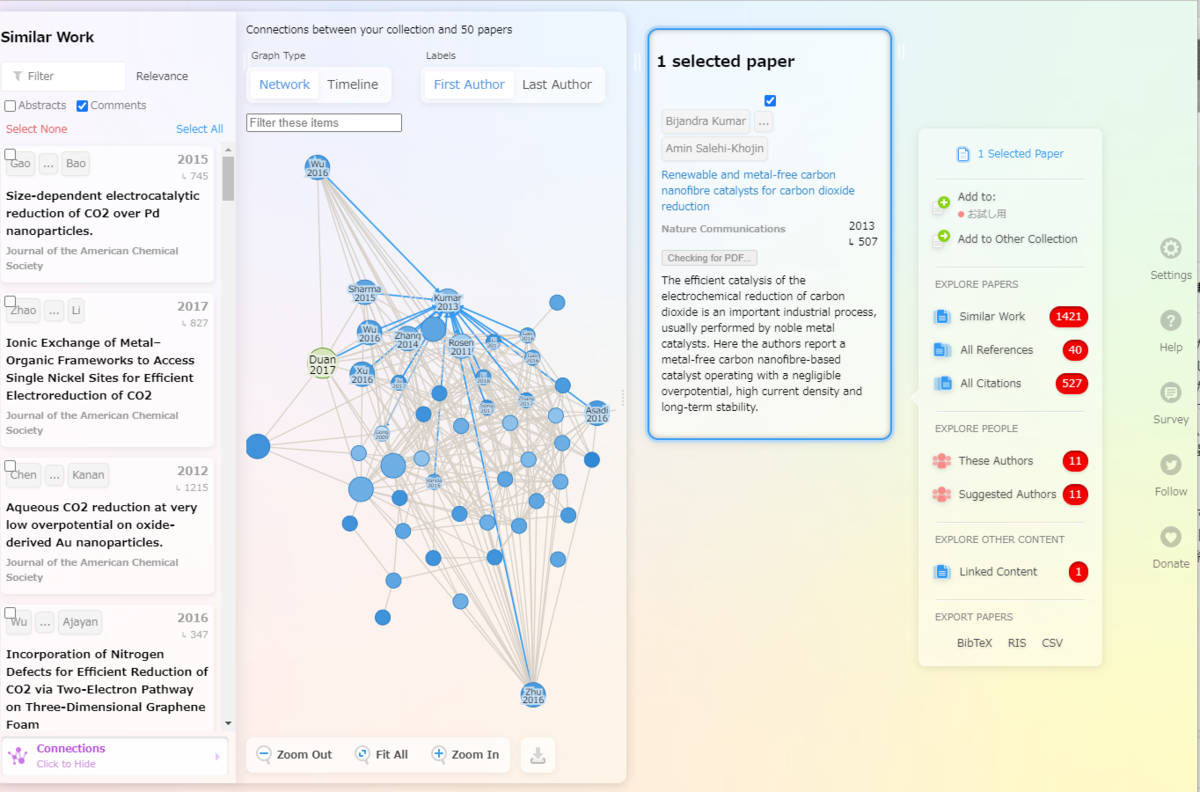Click the Add to Other Collection icon

coord(941,239)
